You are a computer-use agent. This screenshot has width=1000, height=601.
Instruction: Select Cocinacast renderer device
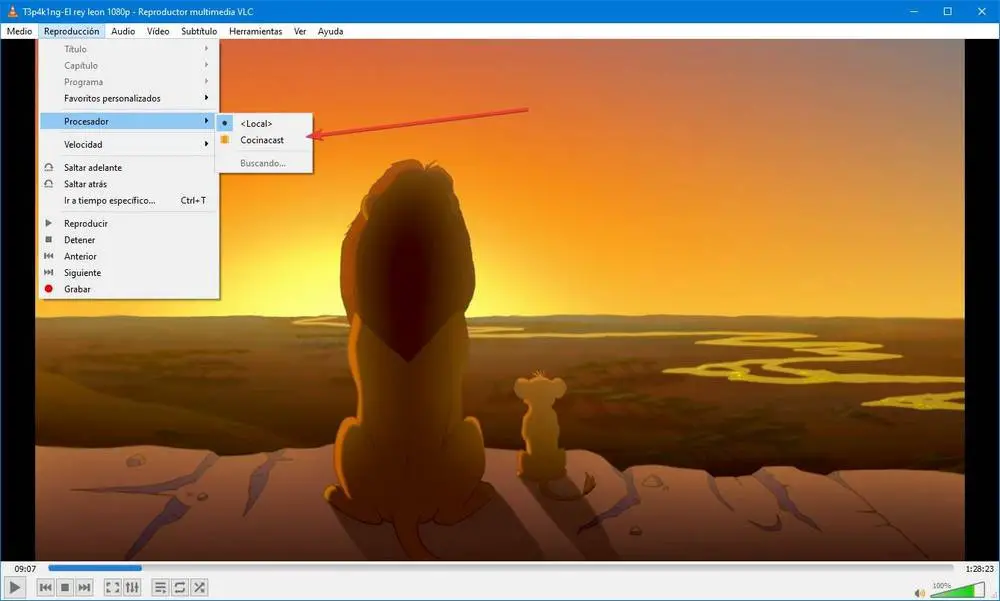pos(264,140)
